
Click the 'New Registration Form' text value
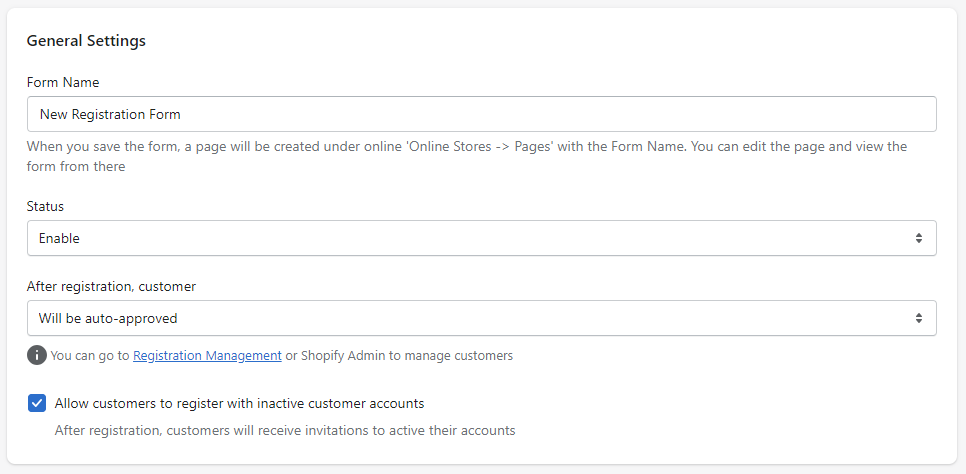(110, 114)
